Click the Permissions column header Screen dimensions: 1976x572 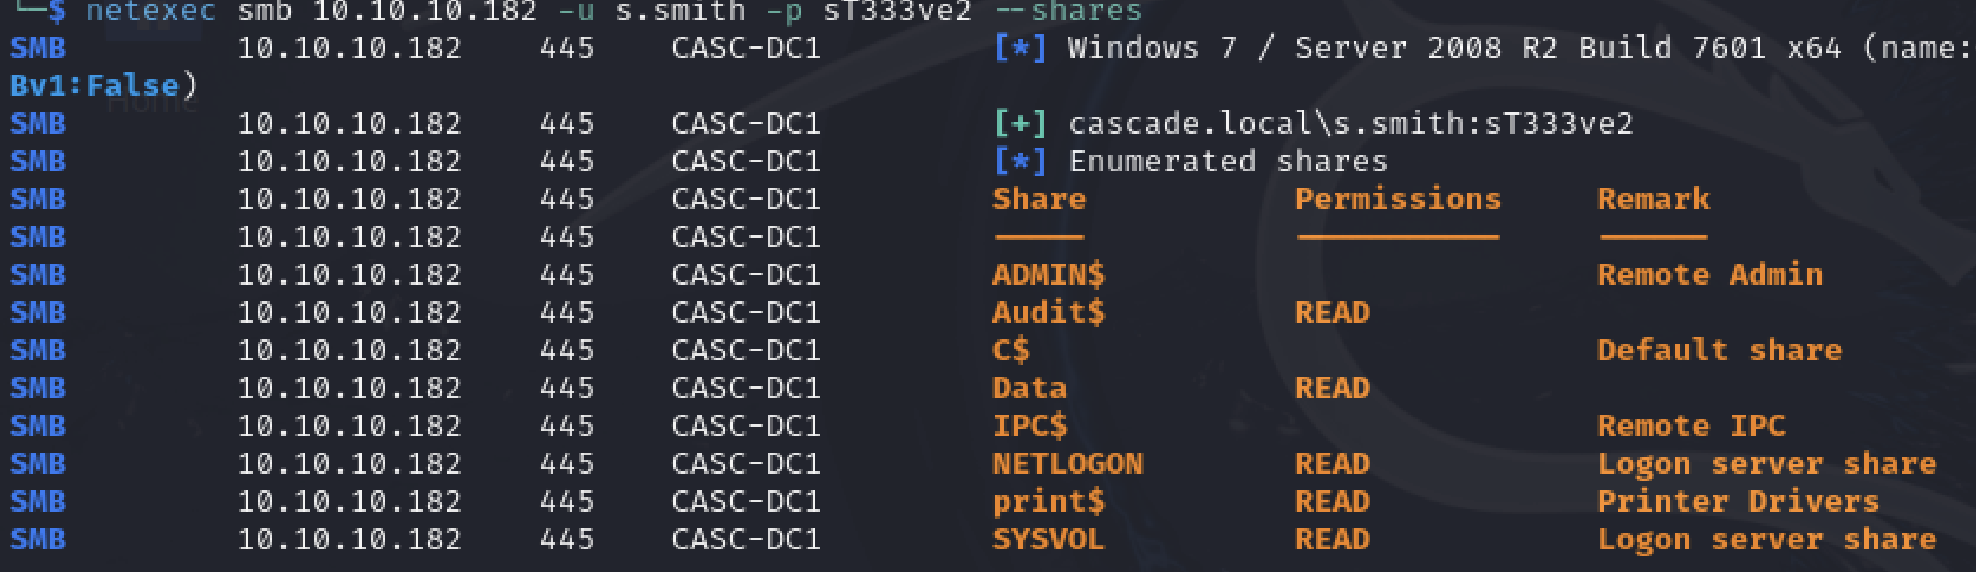(x=1398, y=199)
